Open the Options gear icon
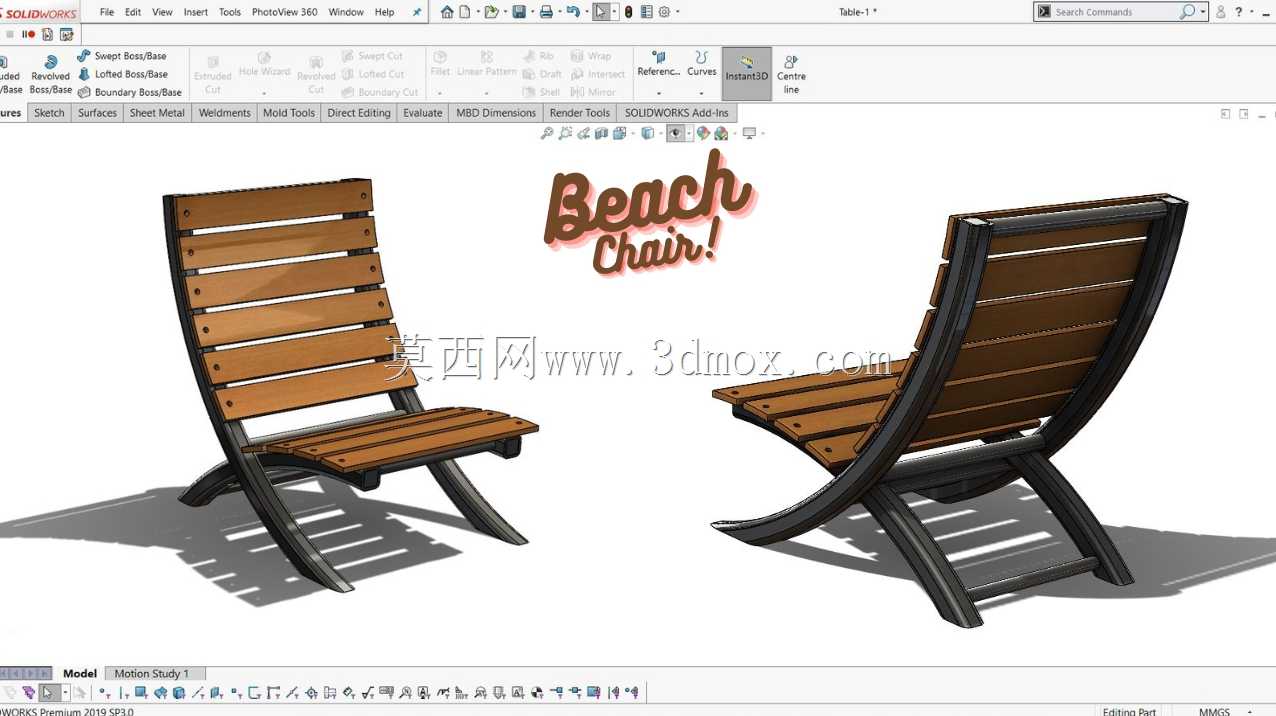Image resolution: width=1276 pixels, height=716 pixels. point(664,12)
